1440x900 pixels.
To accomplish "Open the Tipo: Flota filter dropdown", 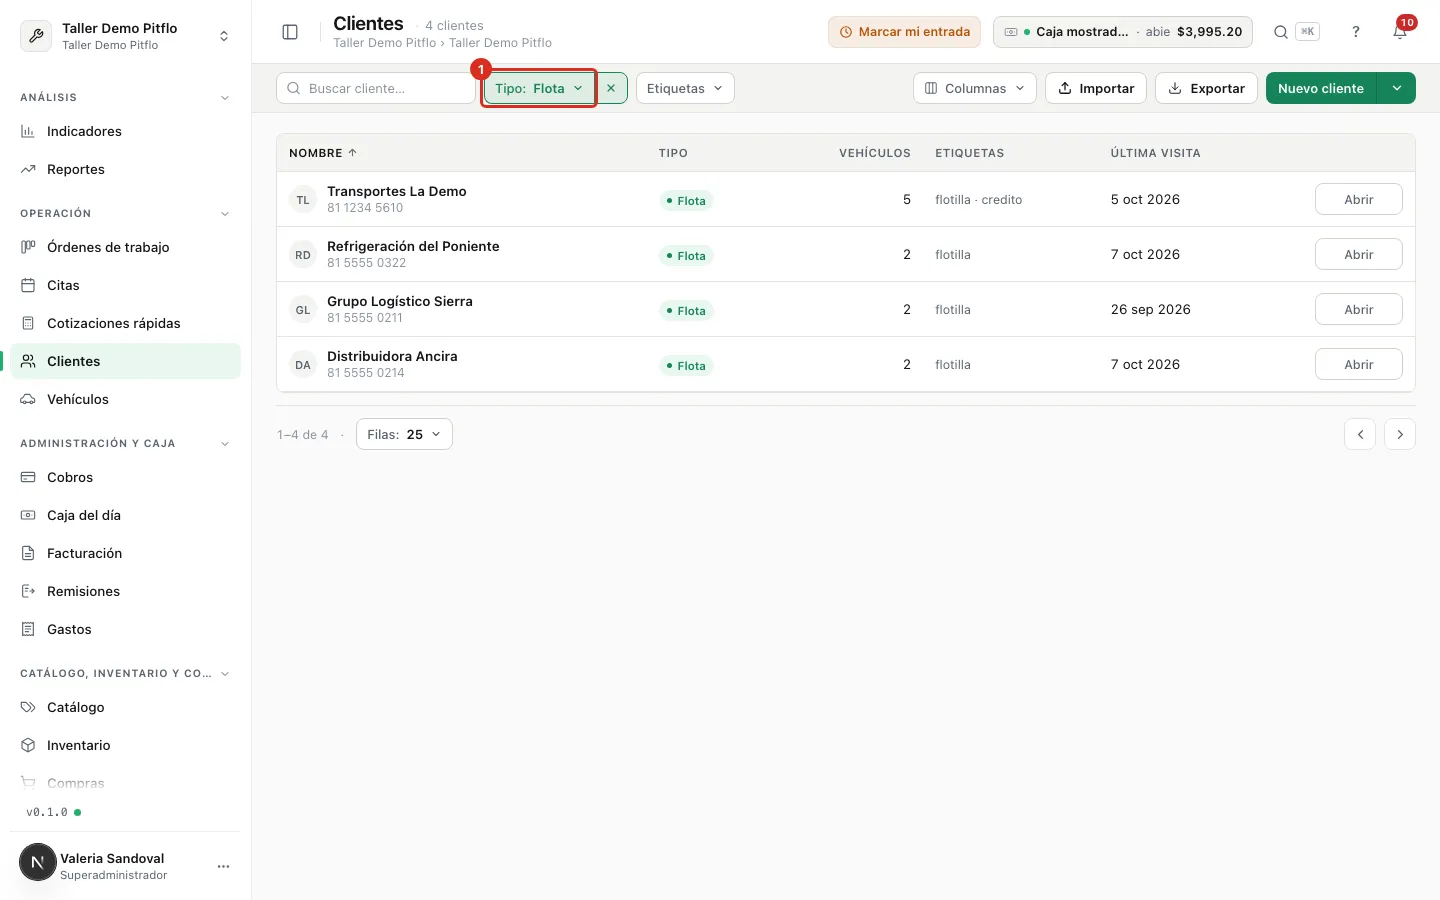I will [x=539, y=88].
